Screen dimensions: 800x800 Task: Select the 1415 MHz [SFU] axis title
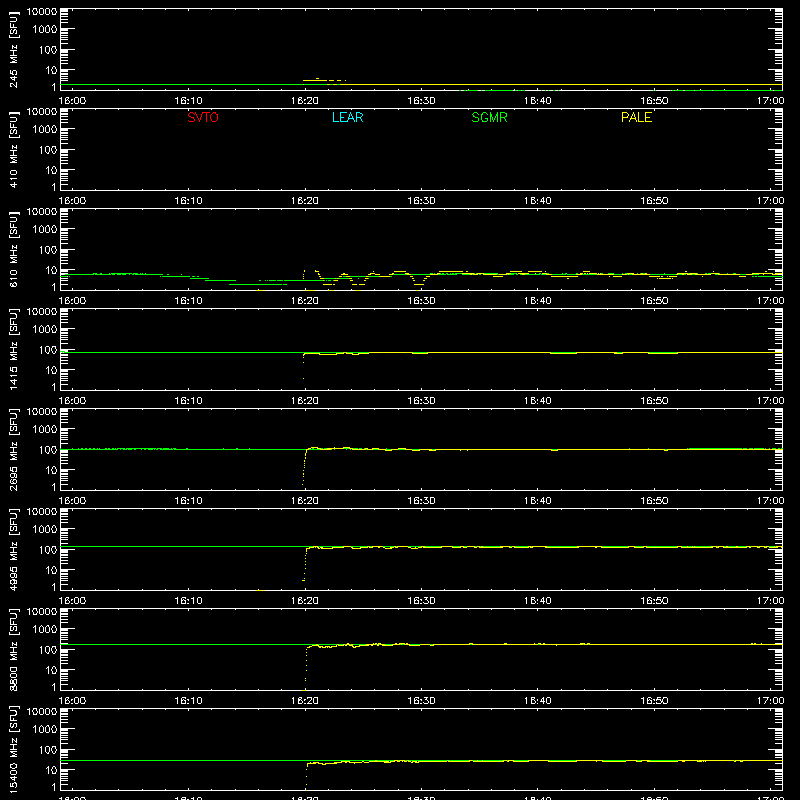click(x=13, y=349)
